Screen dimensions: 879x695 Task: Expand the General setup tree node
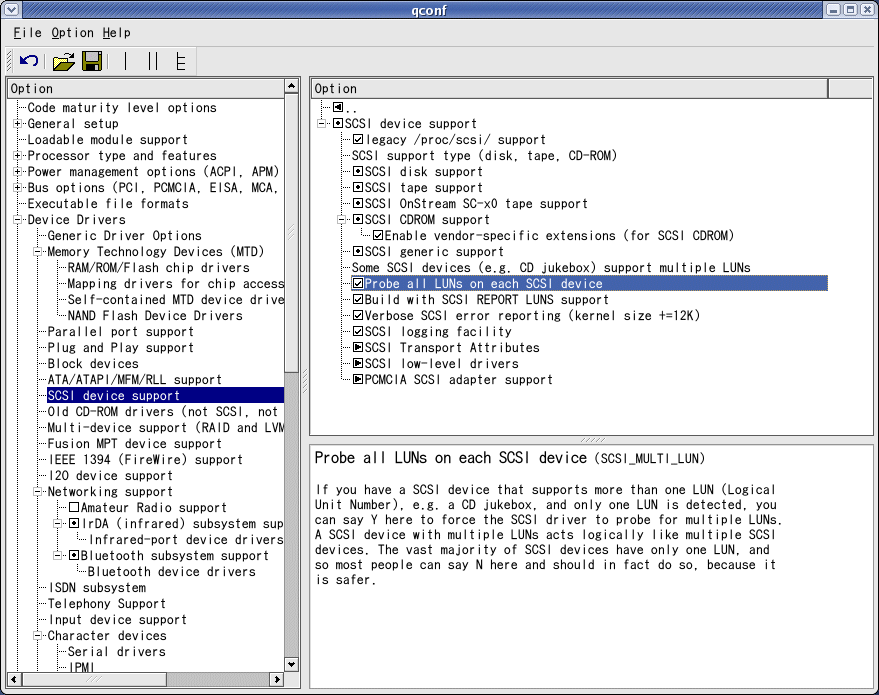click(17, 123)
